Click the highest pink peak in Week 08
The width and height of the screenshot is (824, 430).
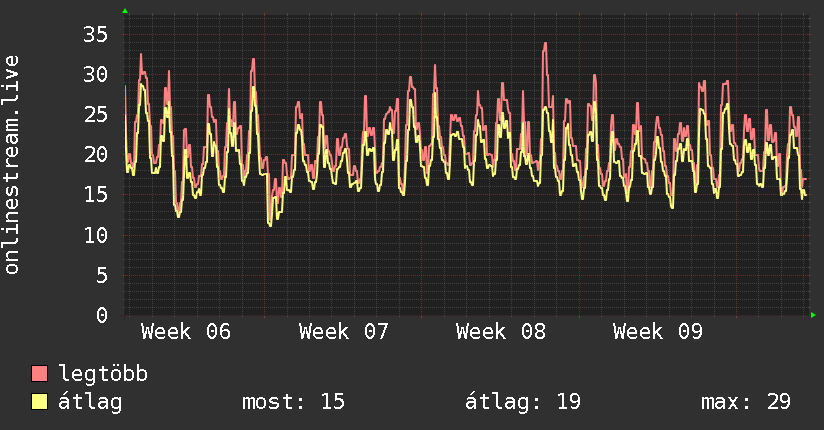pos(545,44)
